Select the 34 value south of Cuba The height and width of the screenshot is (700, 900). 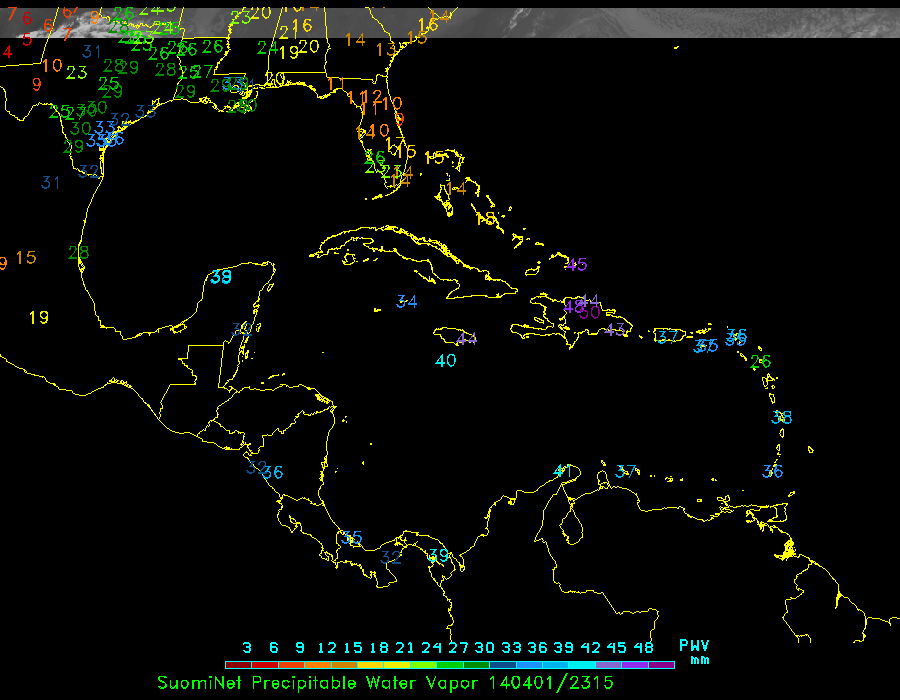tap(406, 301)
